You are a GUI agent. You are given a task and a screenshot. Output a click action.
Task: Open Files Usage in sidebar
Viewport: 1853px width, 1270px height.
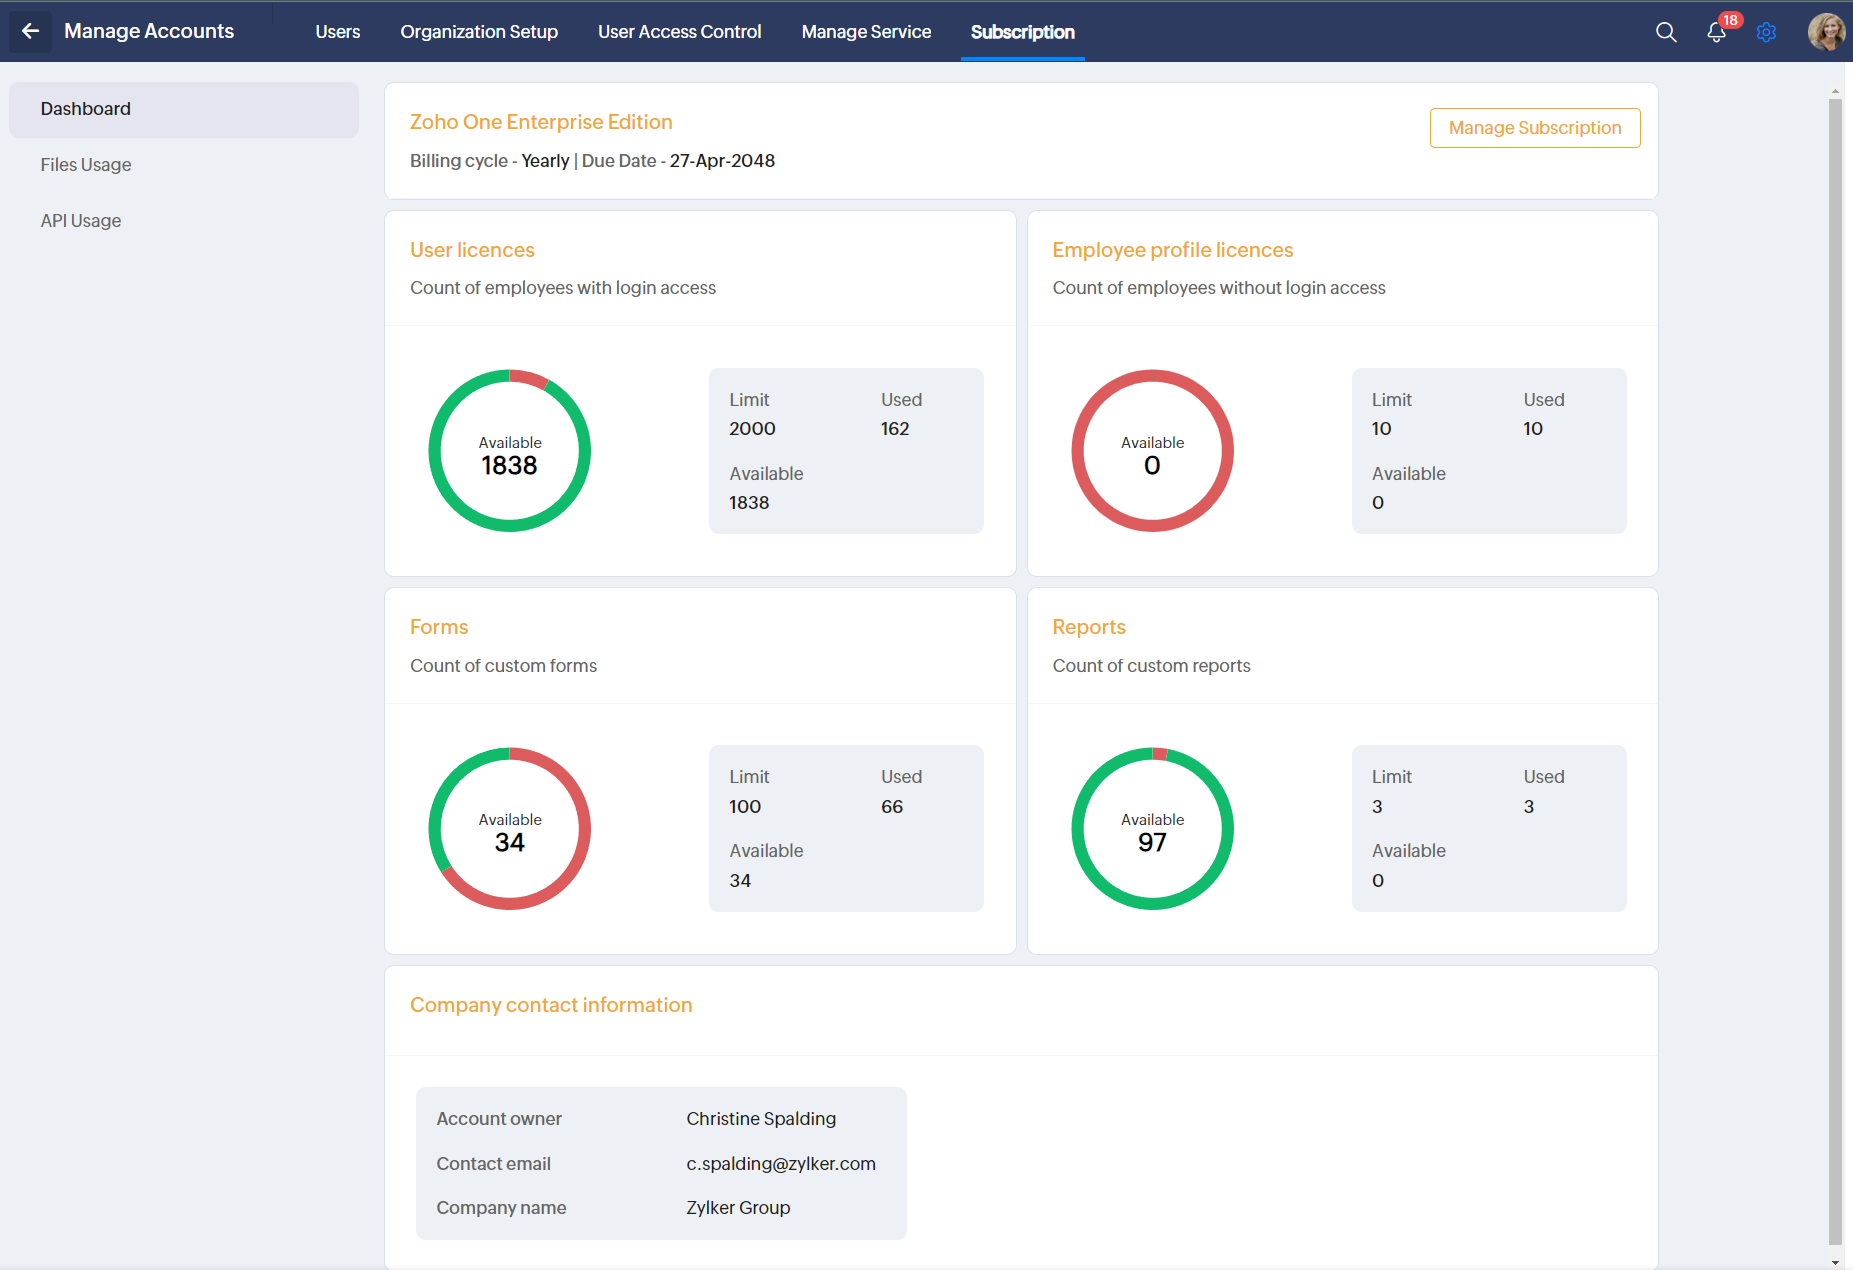86,165
